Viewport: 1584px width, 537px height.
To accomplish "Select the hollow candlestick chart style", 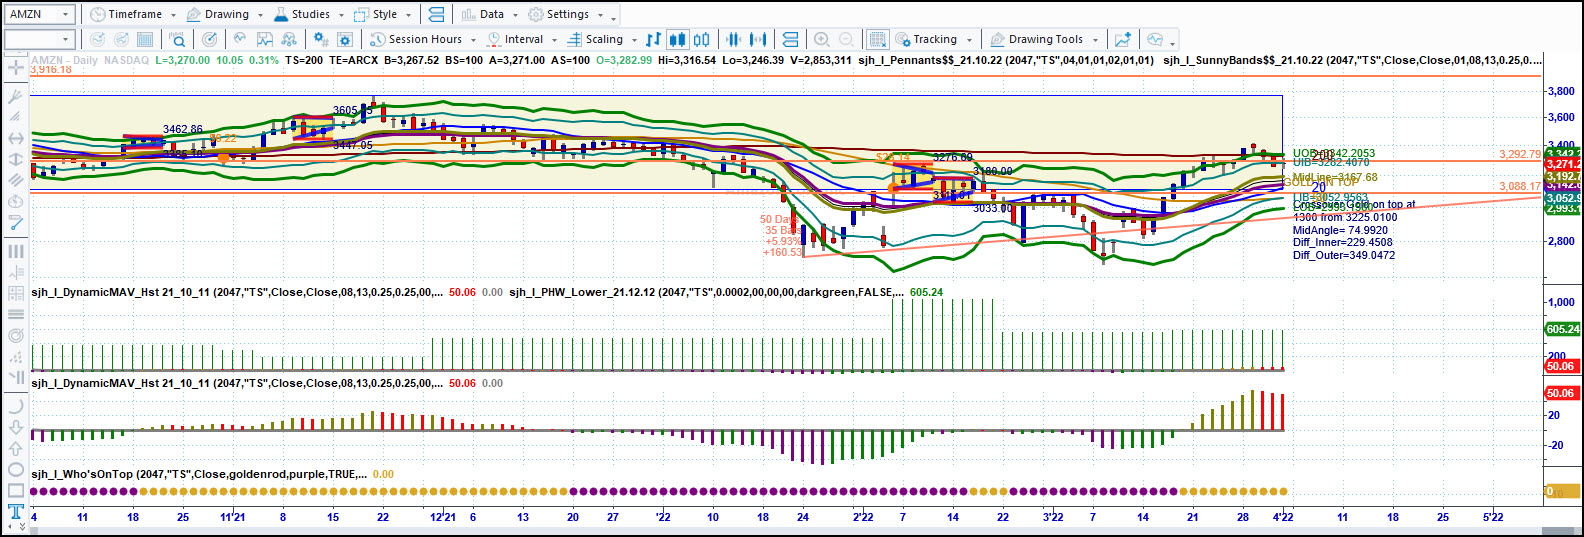I will tap(702, 39).
